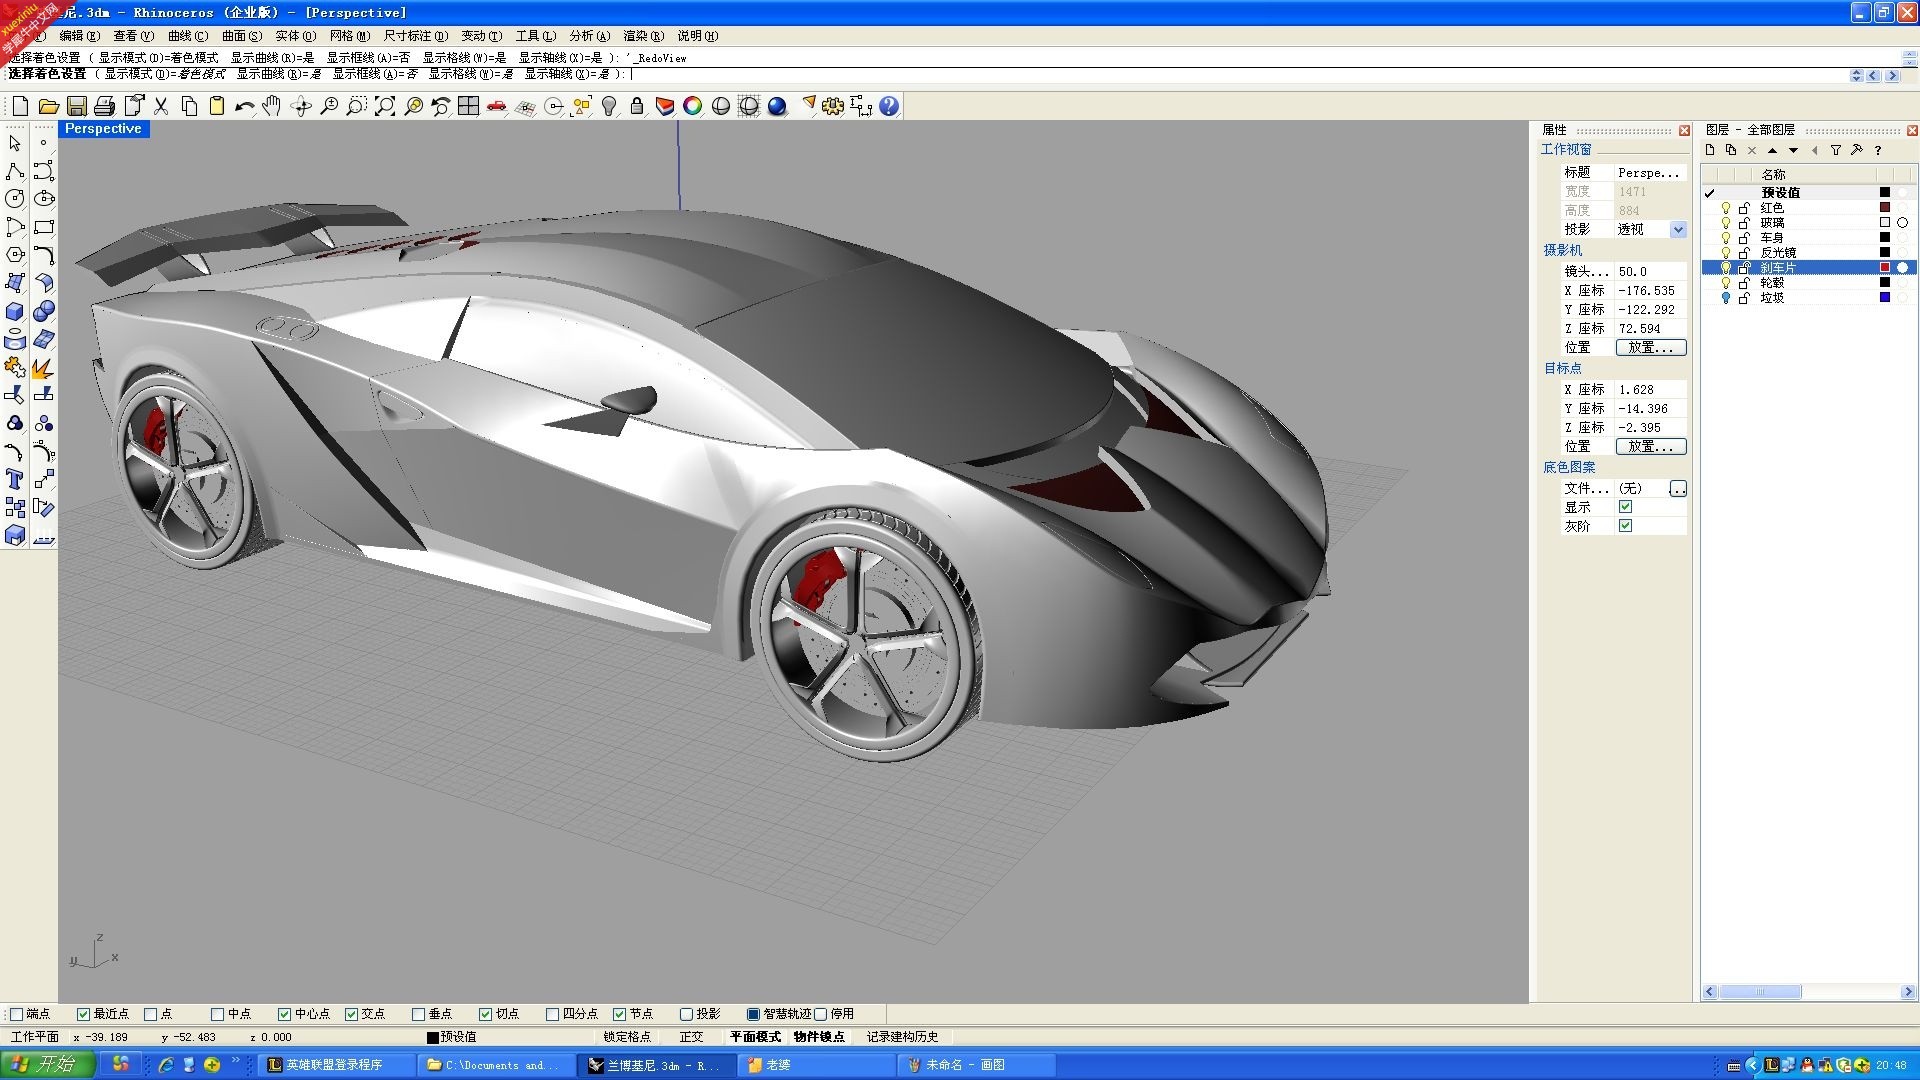The height and width of the screenshot is (1080, 1920).
Task: Select the polyline tool in the left sidebar
Action: click(15, 171)
